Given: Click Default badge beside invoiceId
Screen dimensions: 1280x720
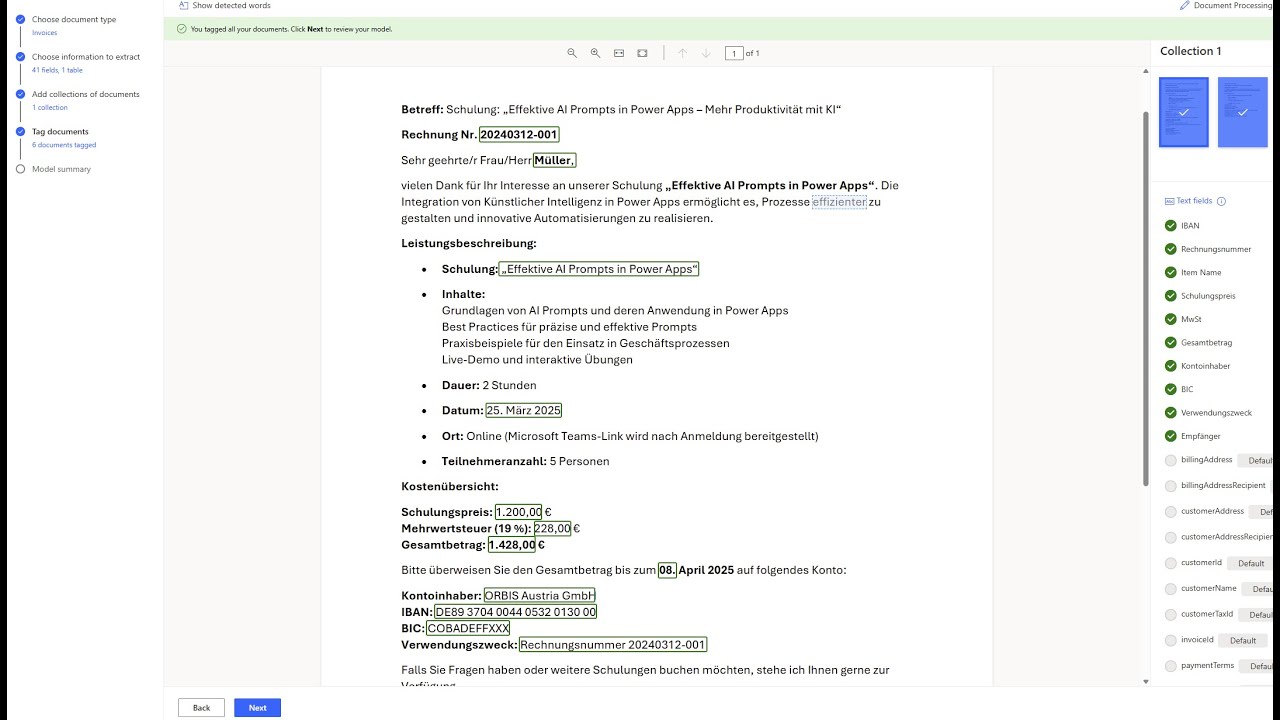Looking at the screenshot, I should click(1243, 640).
